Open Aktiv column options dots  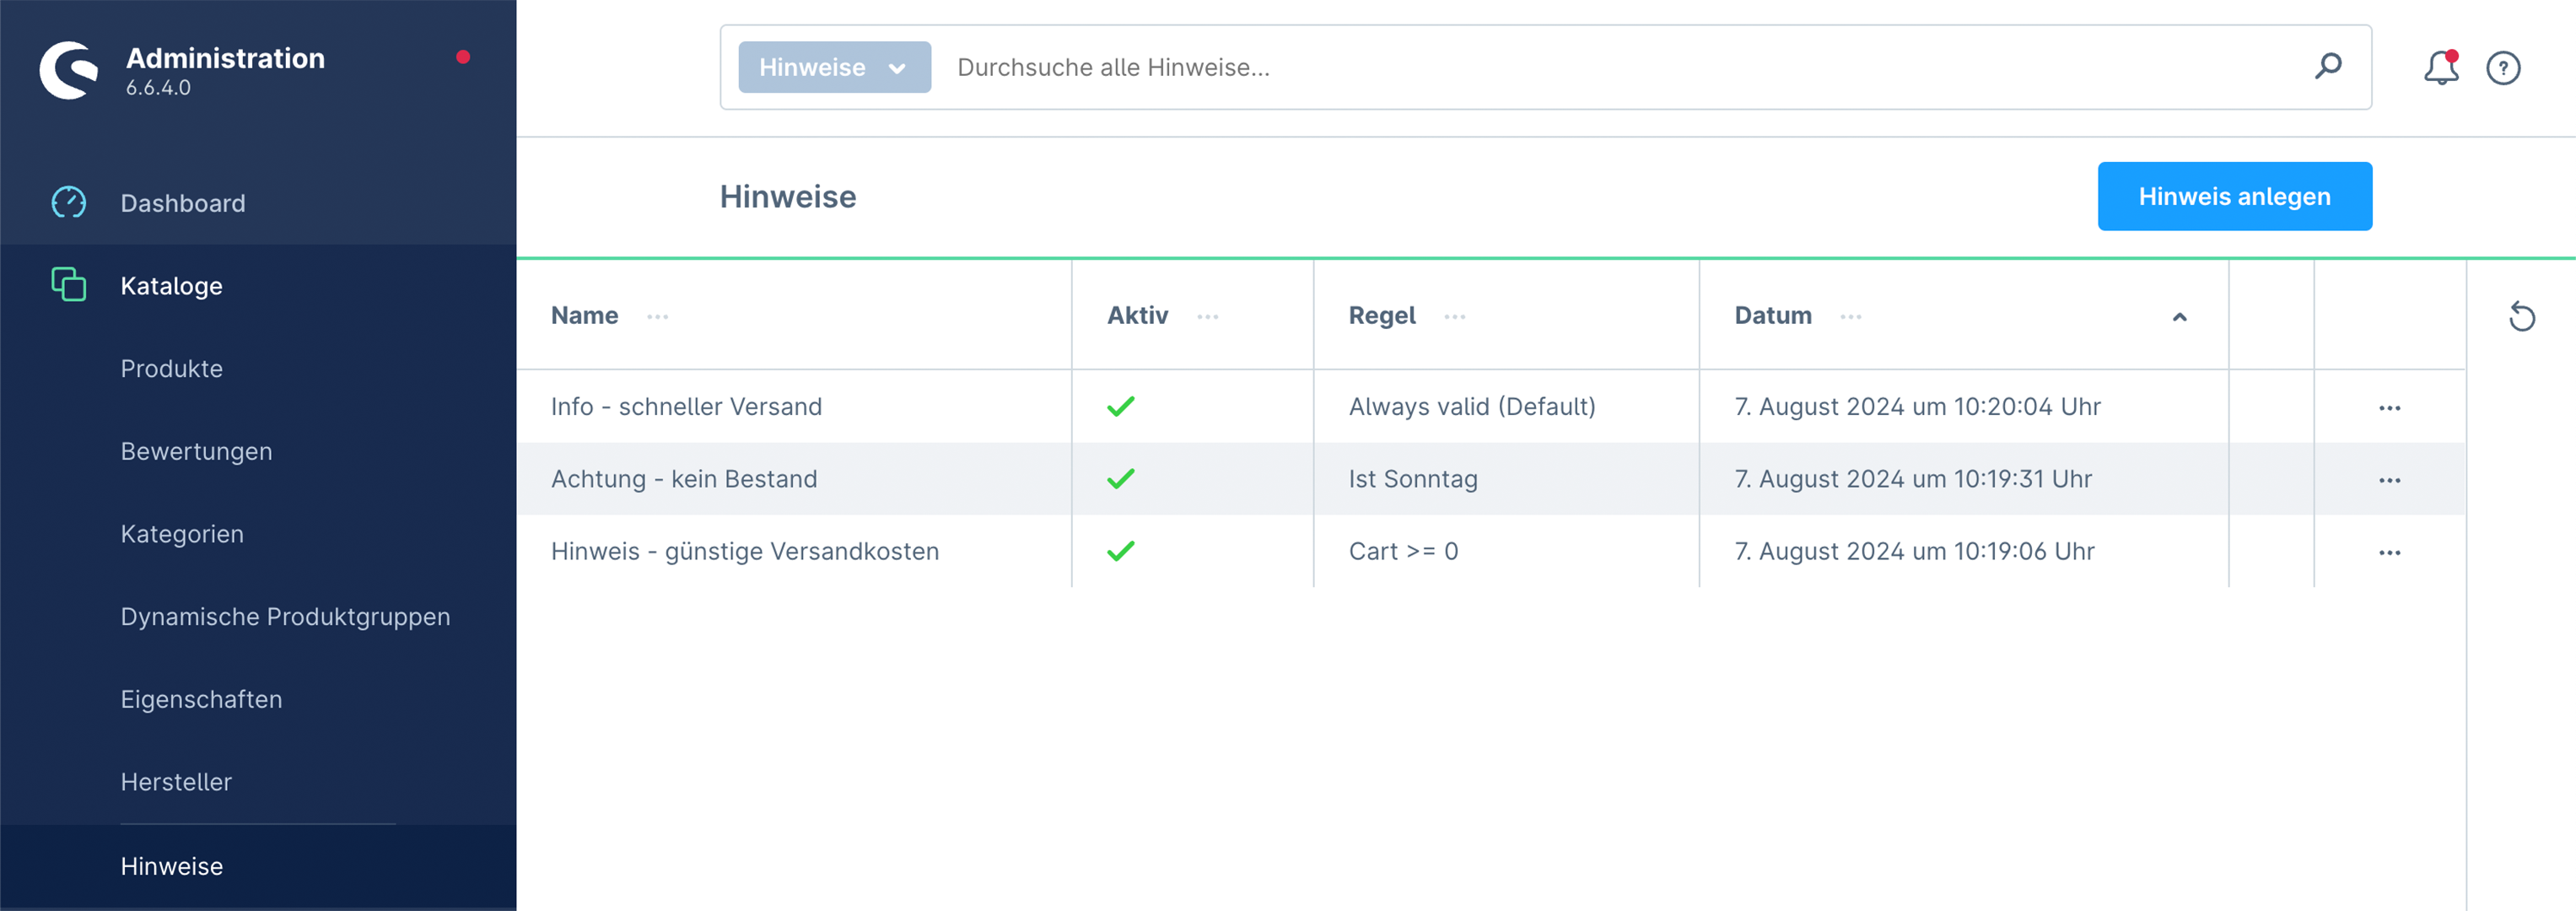pyautogui.click(x=1208, y=317)
